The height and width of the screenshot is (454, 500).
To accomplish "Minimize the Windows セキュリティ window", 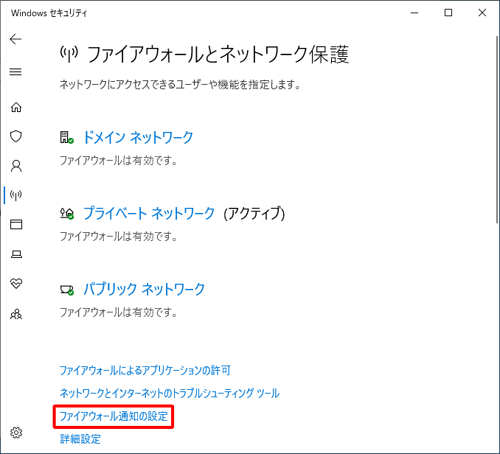I will click(x=414, y=13).
